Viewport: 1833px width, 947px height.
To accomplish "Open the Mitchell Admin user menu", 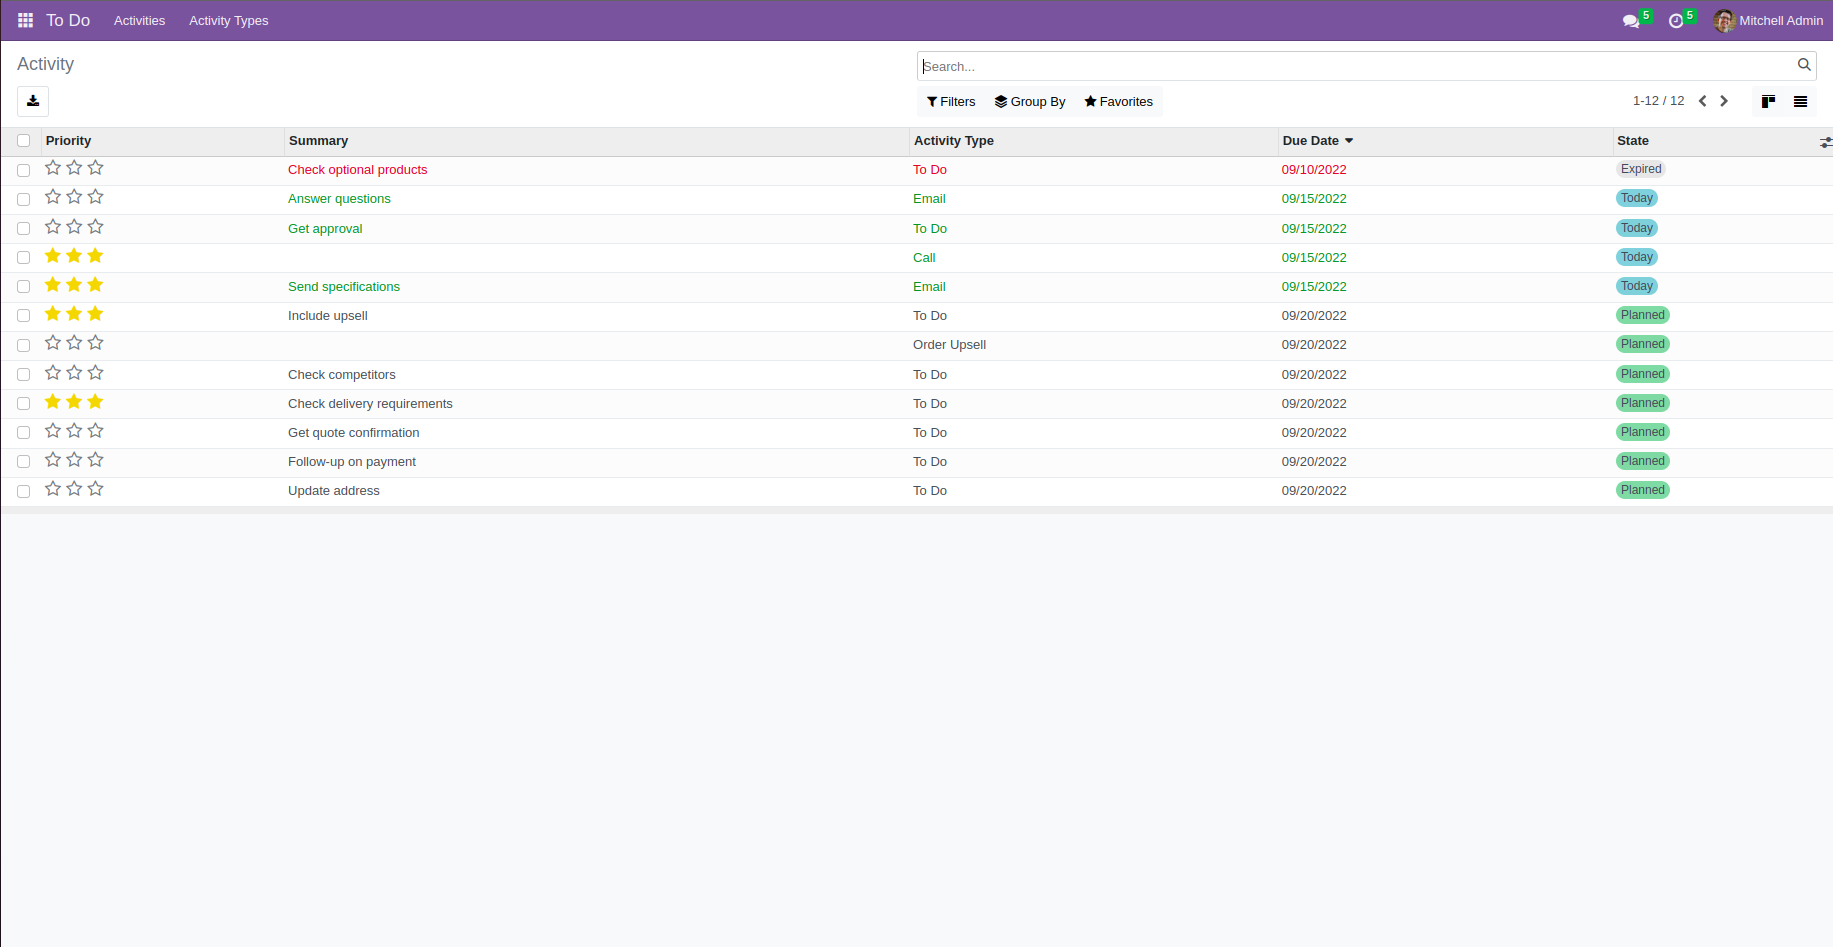I will [1768, 21].
